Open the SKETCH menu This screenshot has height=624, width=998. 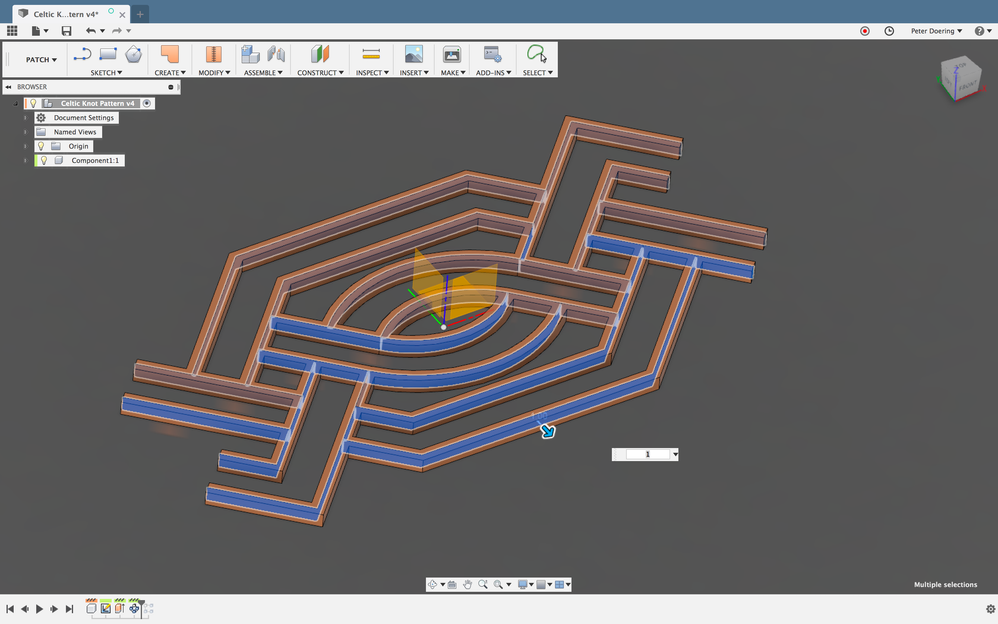coord(106,73)
